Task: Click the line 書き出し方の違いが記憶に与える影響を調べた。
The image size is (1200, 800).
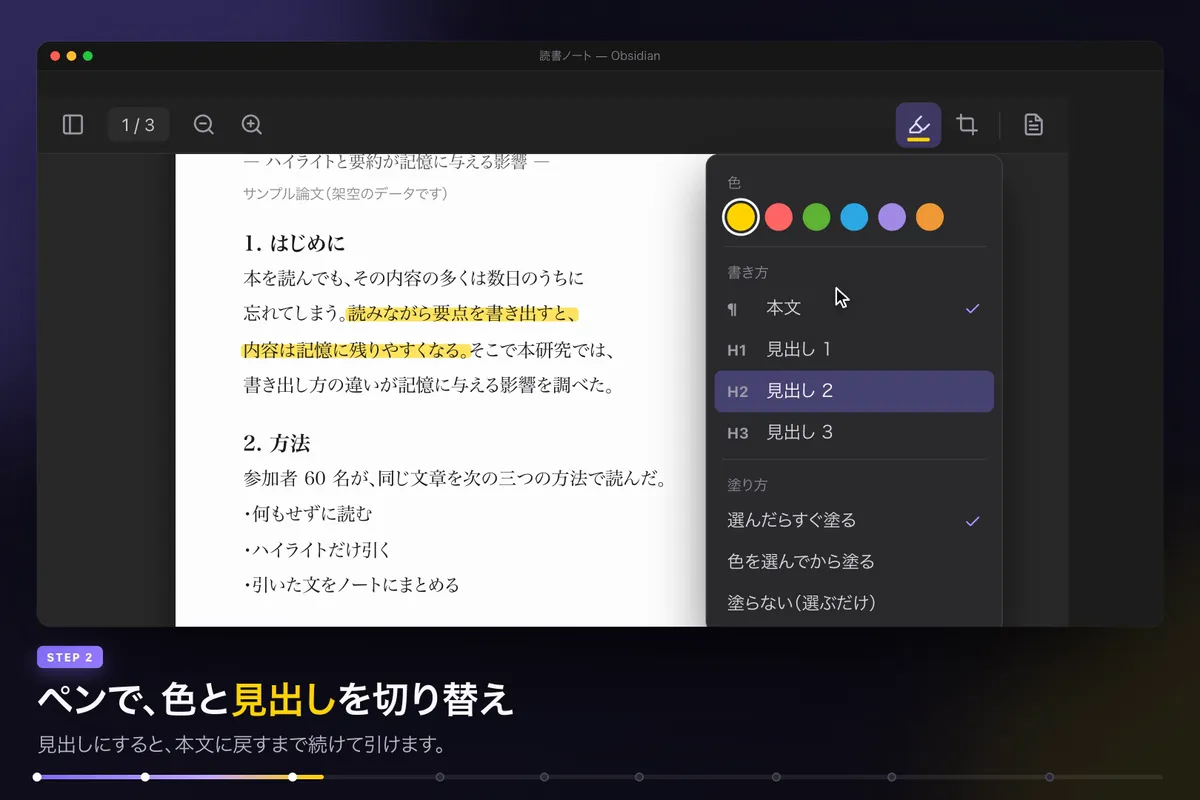Action: 428,385
